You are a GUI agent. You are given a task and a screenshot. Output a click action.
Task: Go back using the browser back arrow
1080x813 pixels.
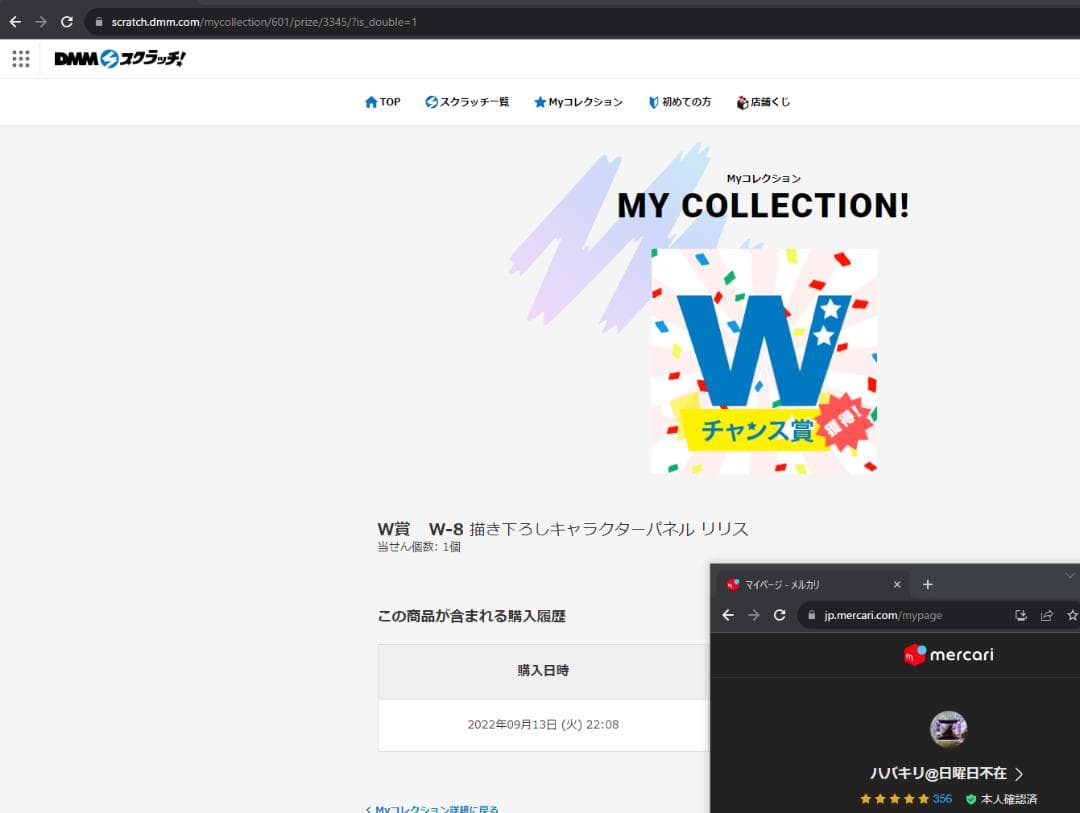click(x=16, y=20)
